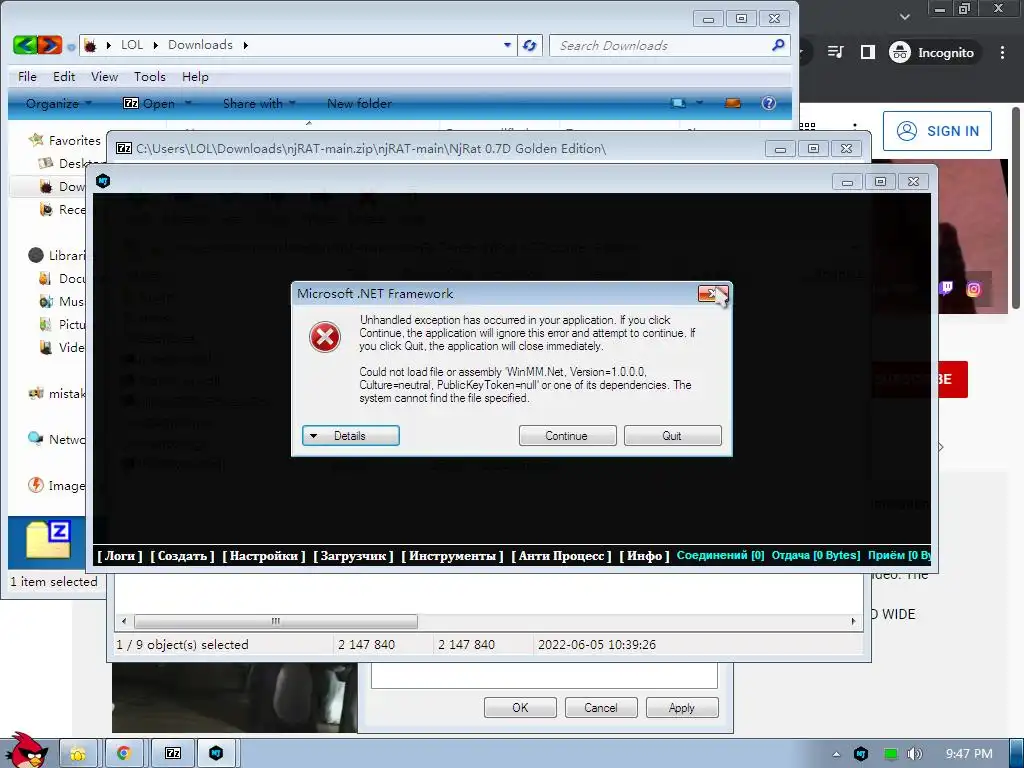1024x768 pixels.
Task: Select Downloads in the address breadcrumb
Action: click(x=200, y=45)
